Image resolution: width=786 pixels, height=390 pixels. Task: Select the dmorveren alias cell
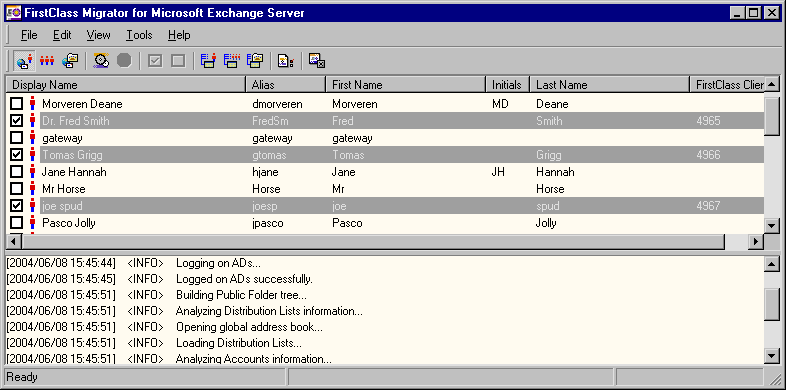pyautogui.click(x=277, y=104)
